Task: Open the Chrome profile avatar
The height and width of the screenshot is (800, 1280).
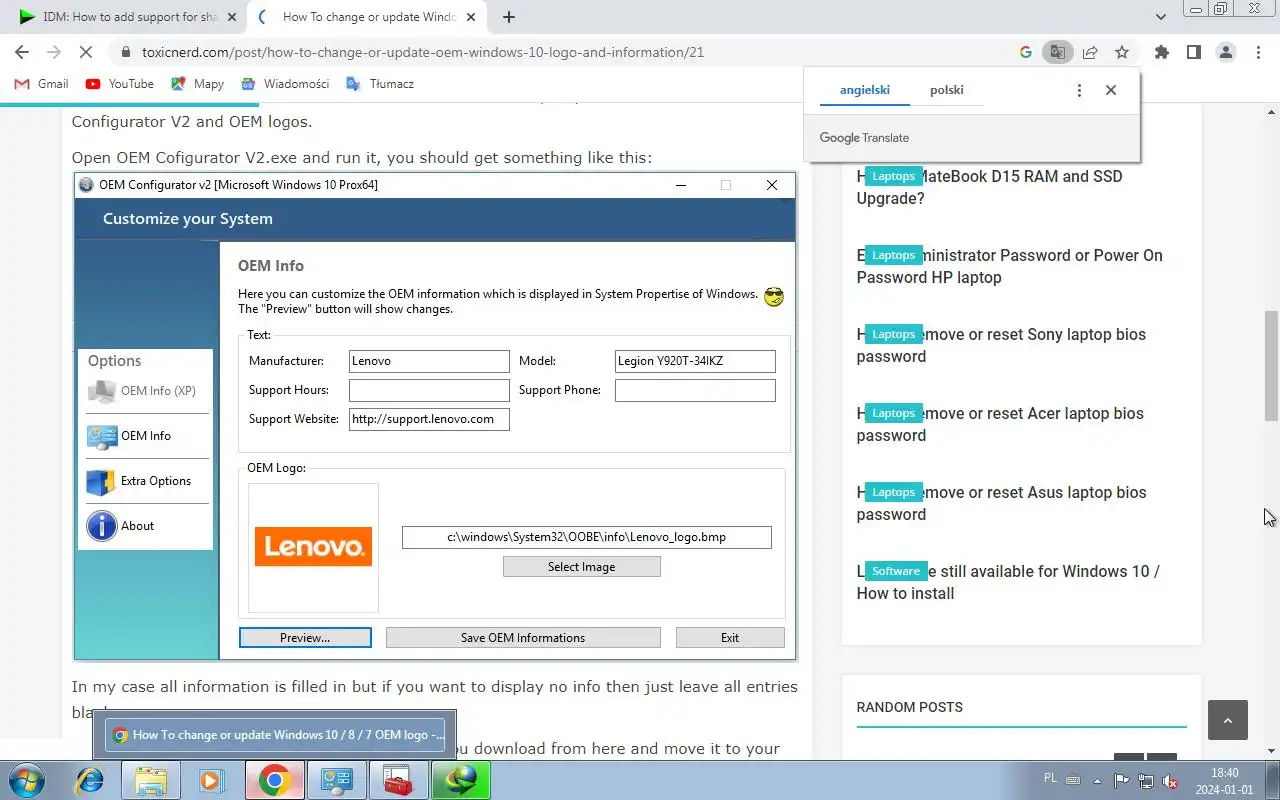Action: 1225,52
